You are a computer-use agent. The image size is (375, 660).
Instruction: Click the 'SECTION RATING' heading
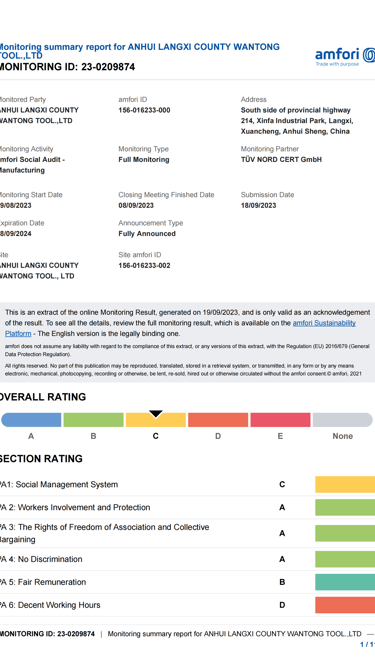point(41,459)
